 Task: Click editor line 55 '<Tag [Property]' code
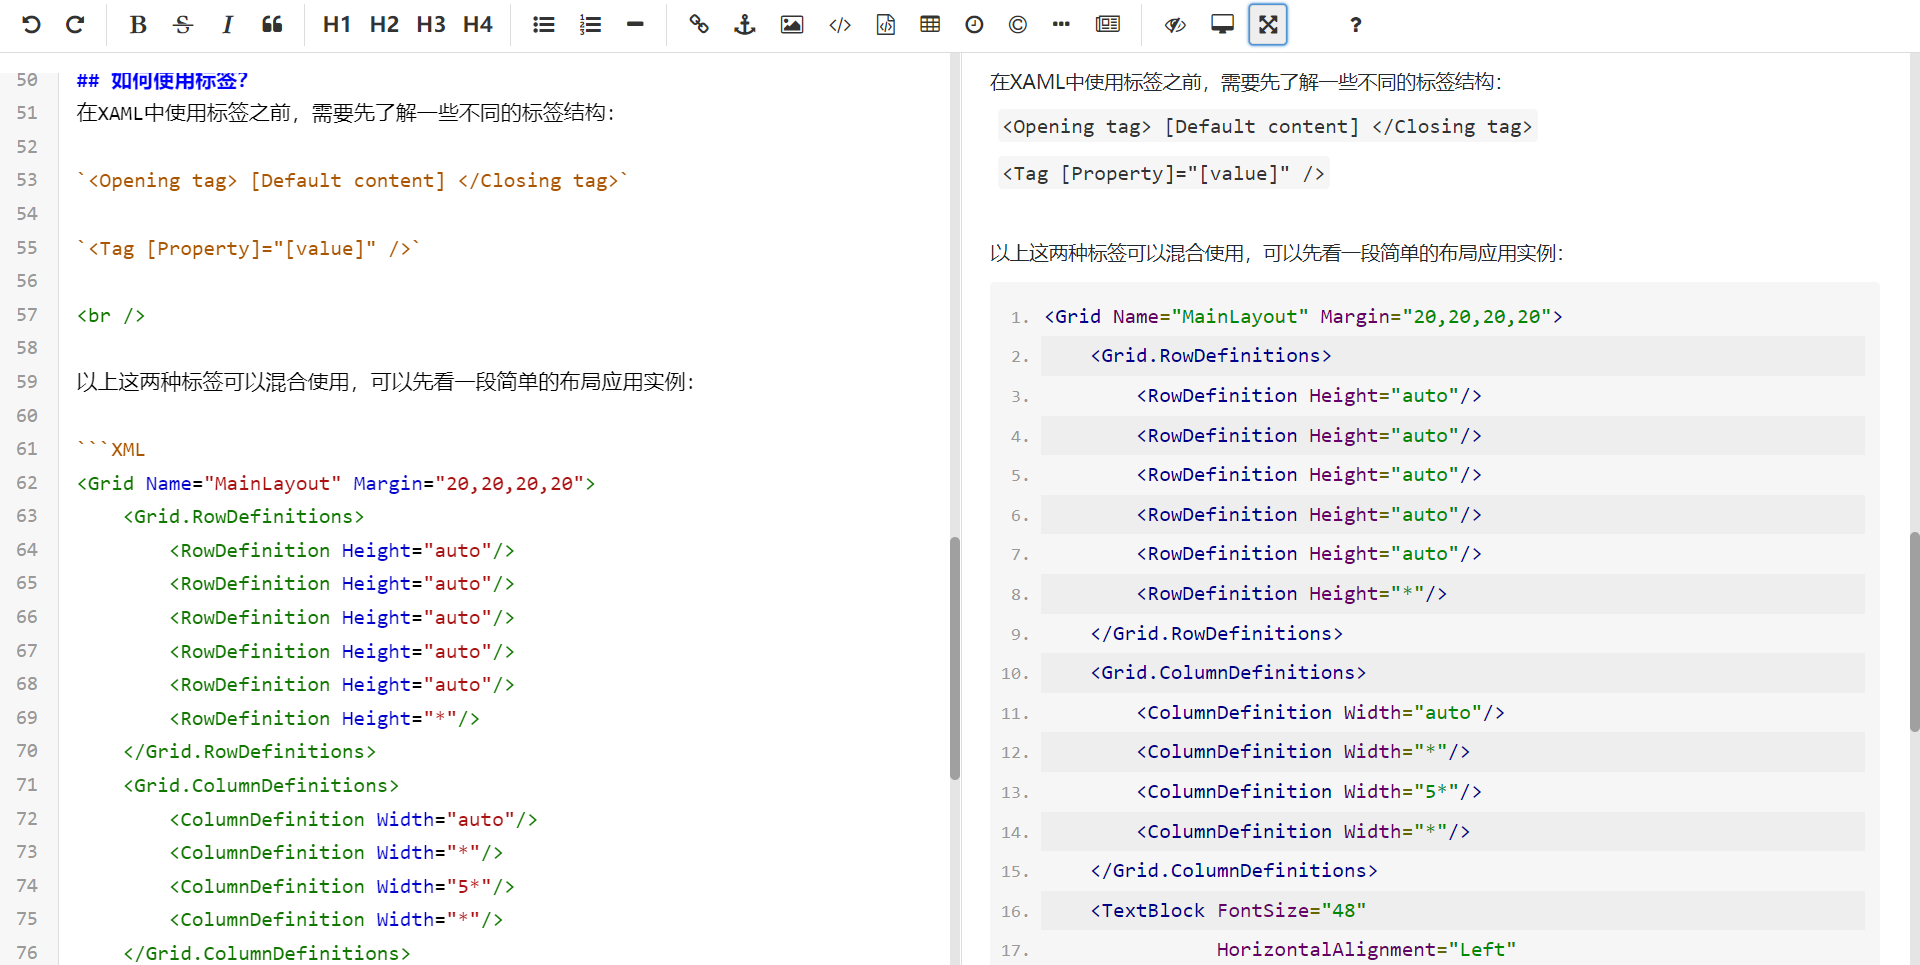point(248,249)
